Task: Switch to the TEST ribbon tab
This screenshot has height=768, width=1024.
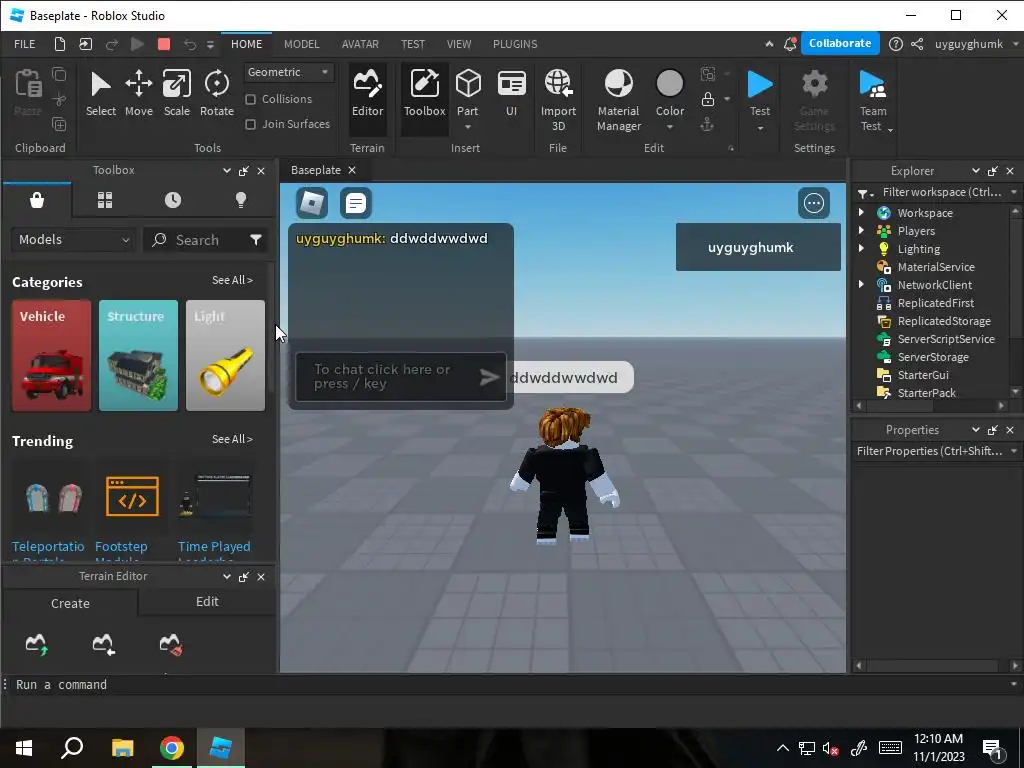Action: pos(413,44)
